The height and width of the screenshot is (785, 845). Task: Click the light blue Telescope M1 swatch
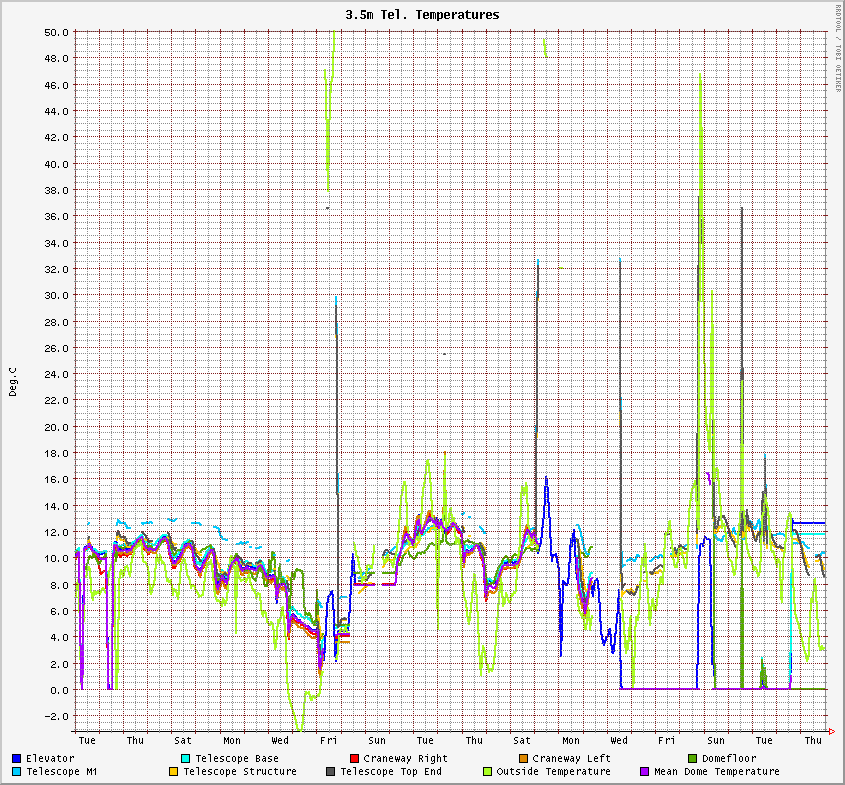click(x=17, y=772)
